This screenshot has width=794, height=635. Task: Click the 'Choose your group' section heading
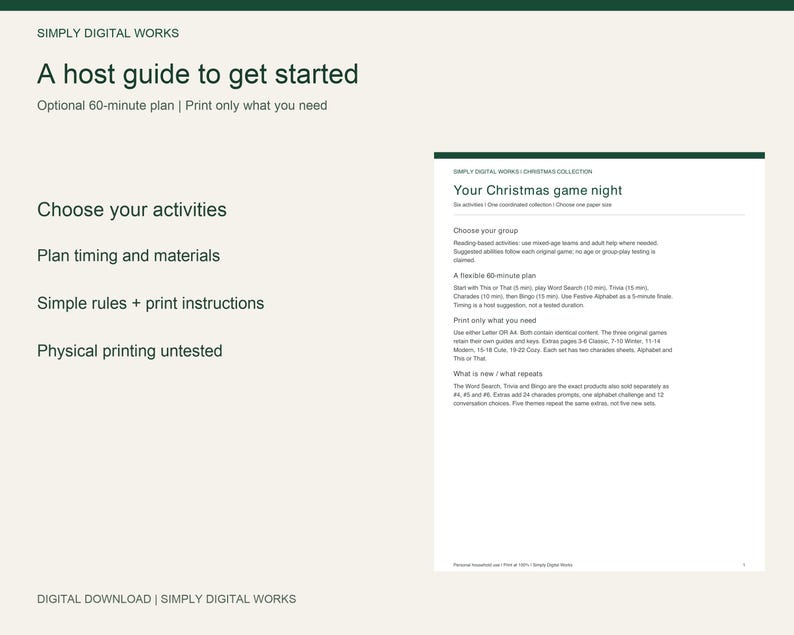pos(486,230)
